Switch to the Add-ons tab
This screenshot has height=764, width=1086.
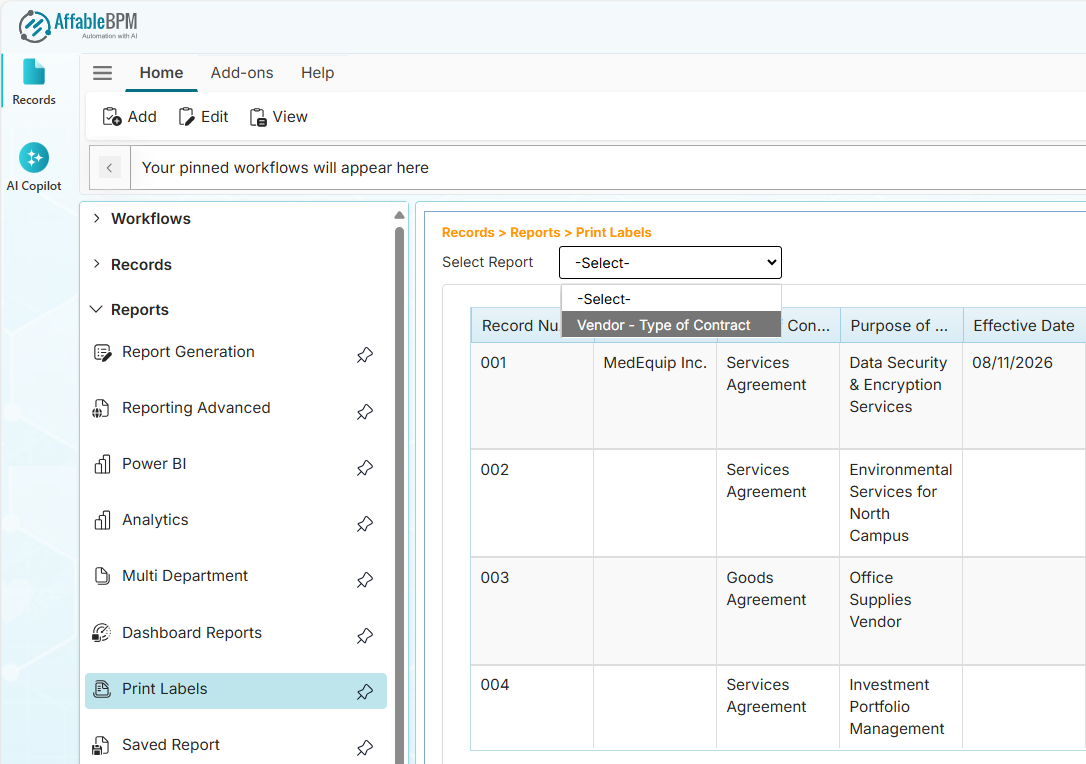[242, 73]
